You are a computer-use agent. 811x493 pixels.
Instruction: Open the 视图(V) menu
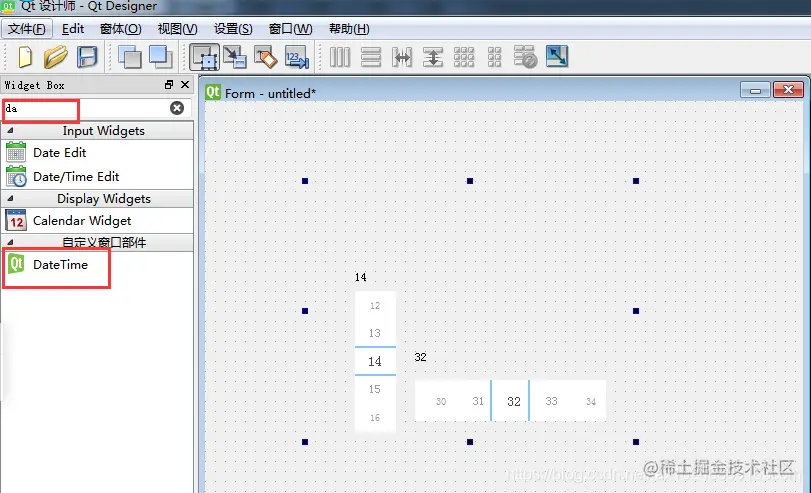click(x=177, y=28)
